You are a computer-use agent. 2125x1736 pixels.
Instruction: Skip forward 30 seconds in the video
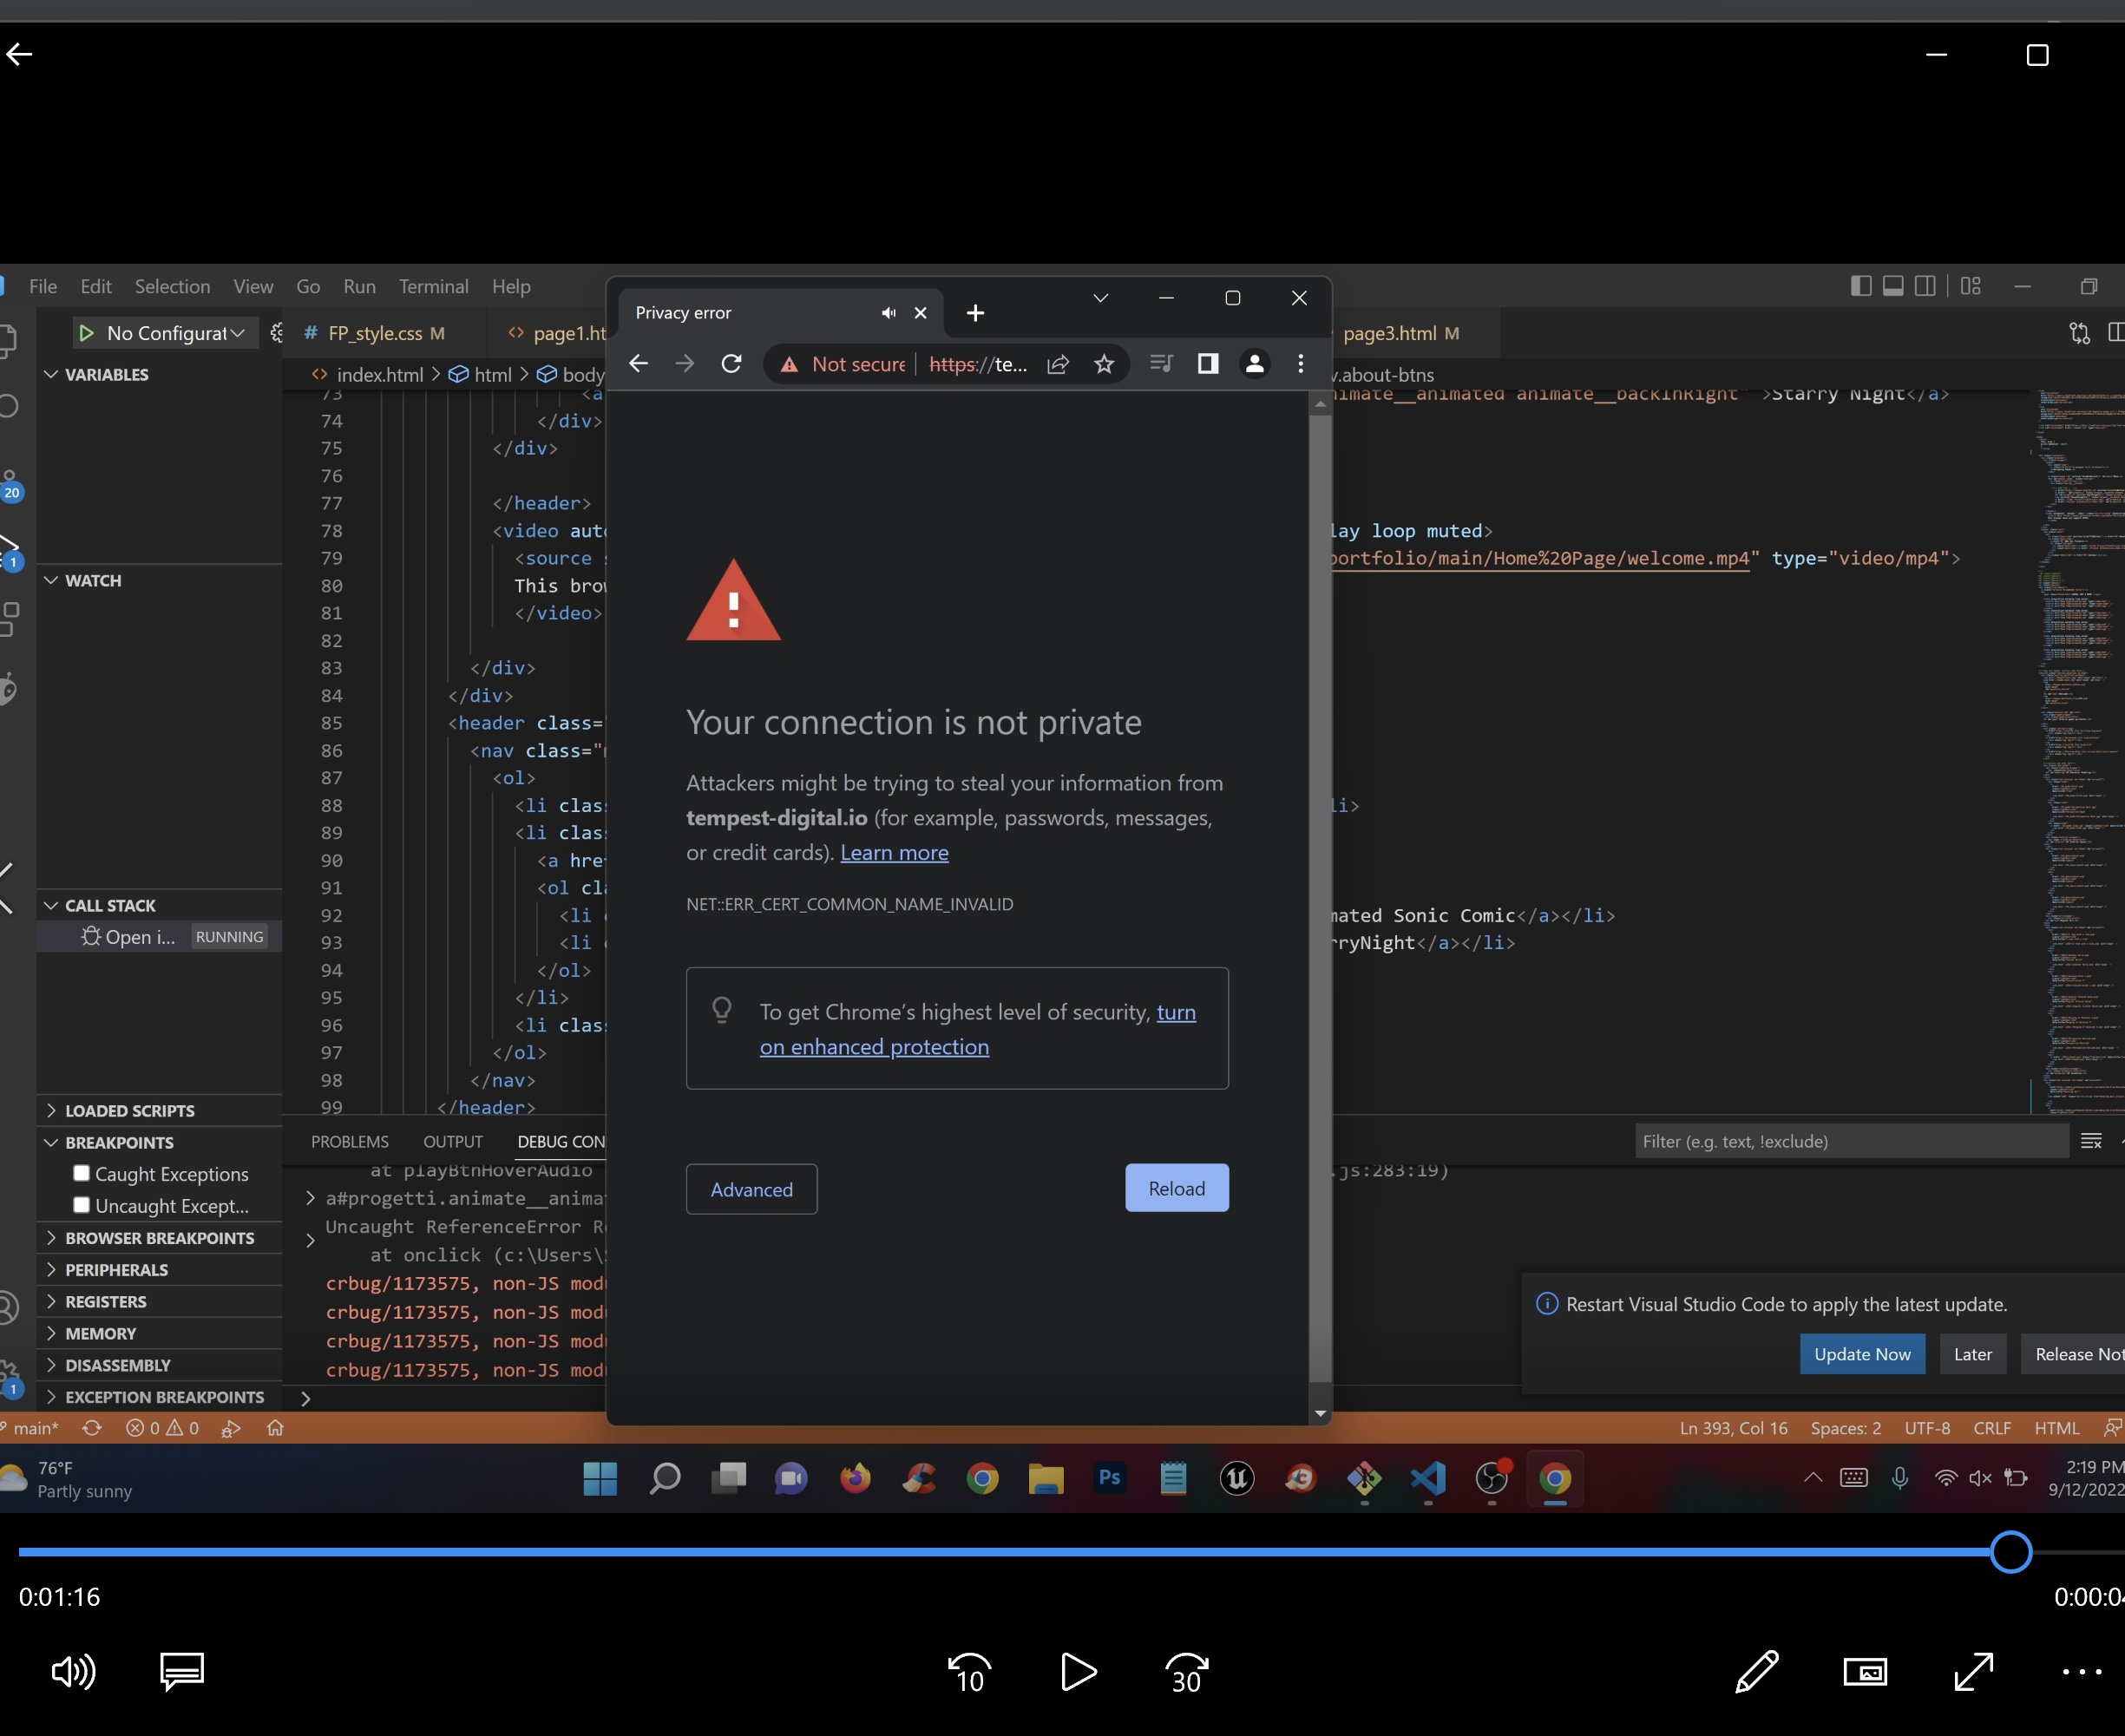[1187, 1671]
